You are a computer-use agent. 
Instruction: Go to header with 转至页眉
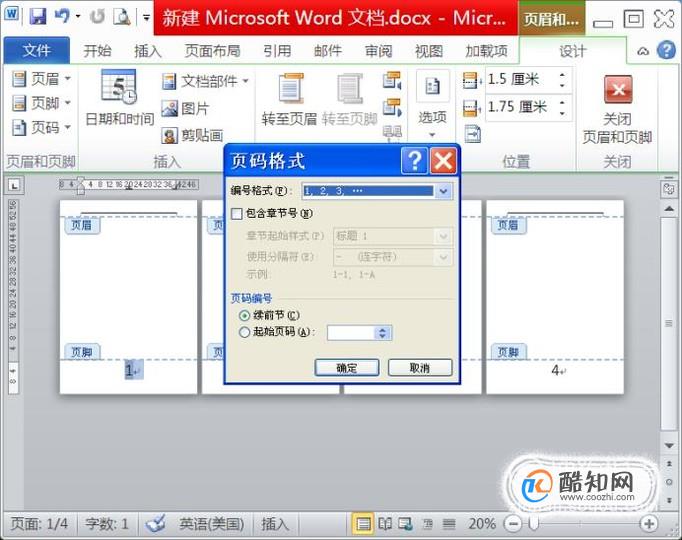pyautogui.click(x=289, y=99)
